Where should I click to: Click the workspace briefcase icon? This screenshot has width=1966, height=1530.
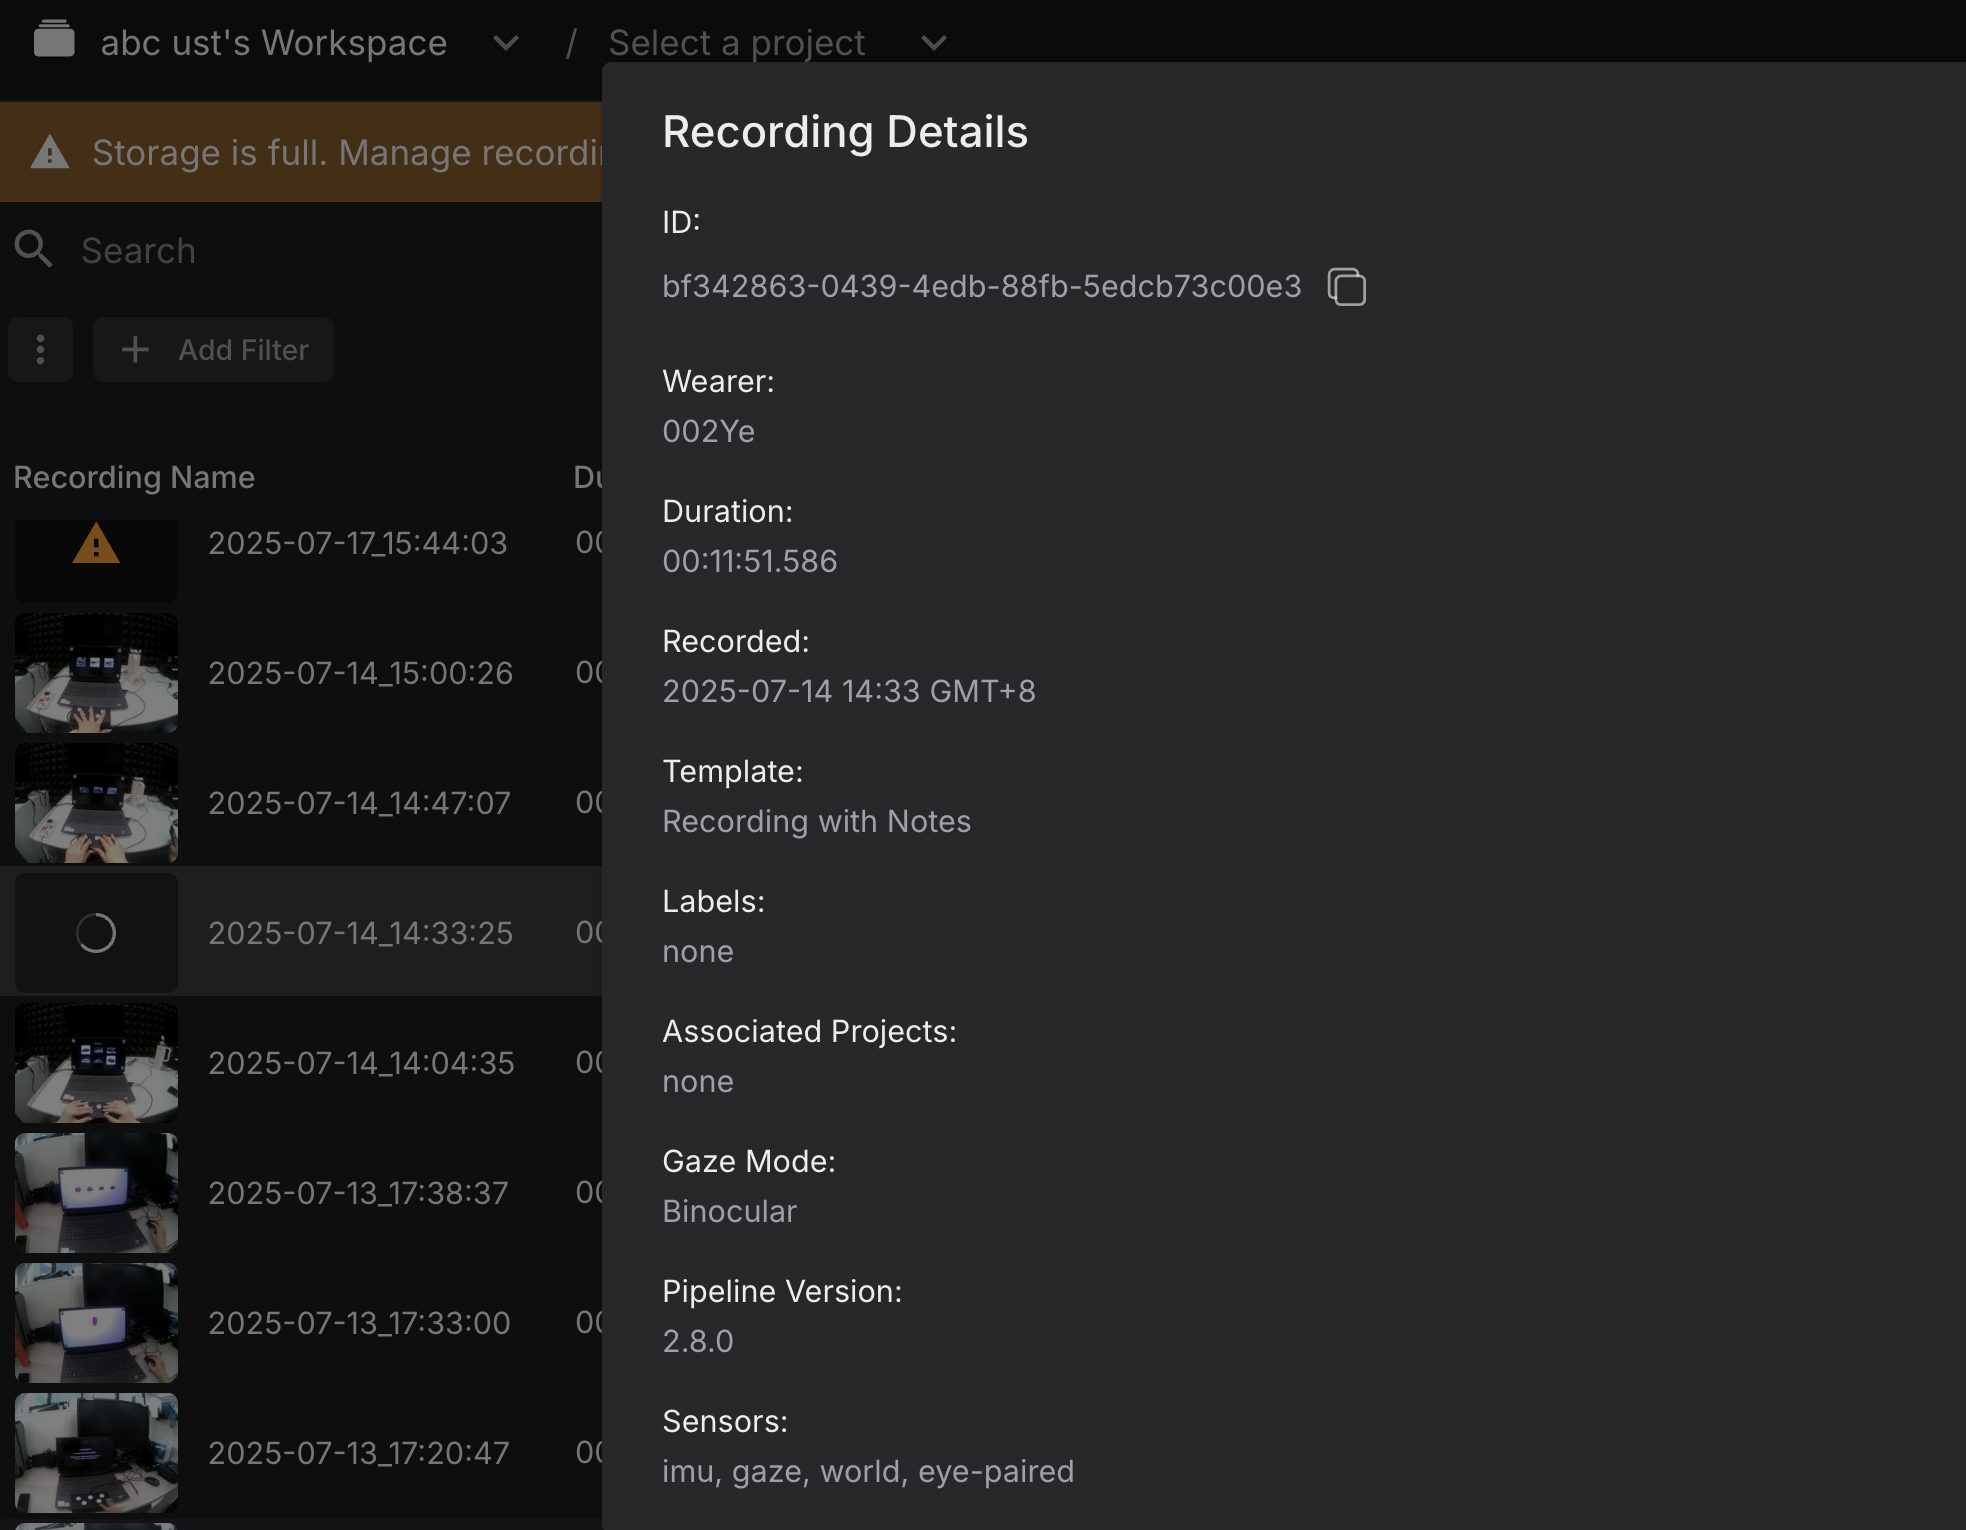54,40
